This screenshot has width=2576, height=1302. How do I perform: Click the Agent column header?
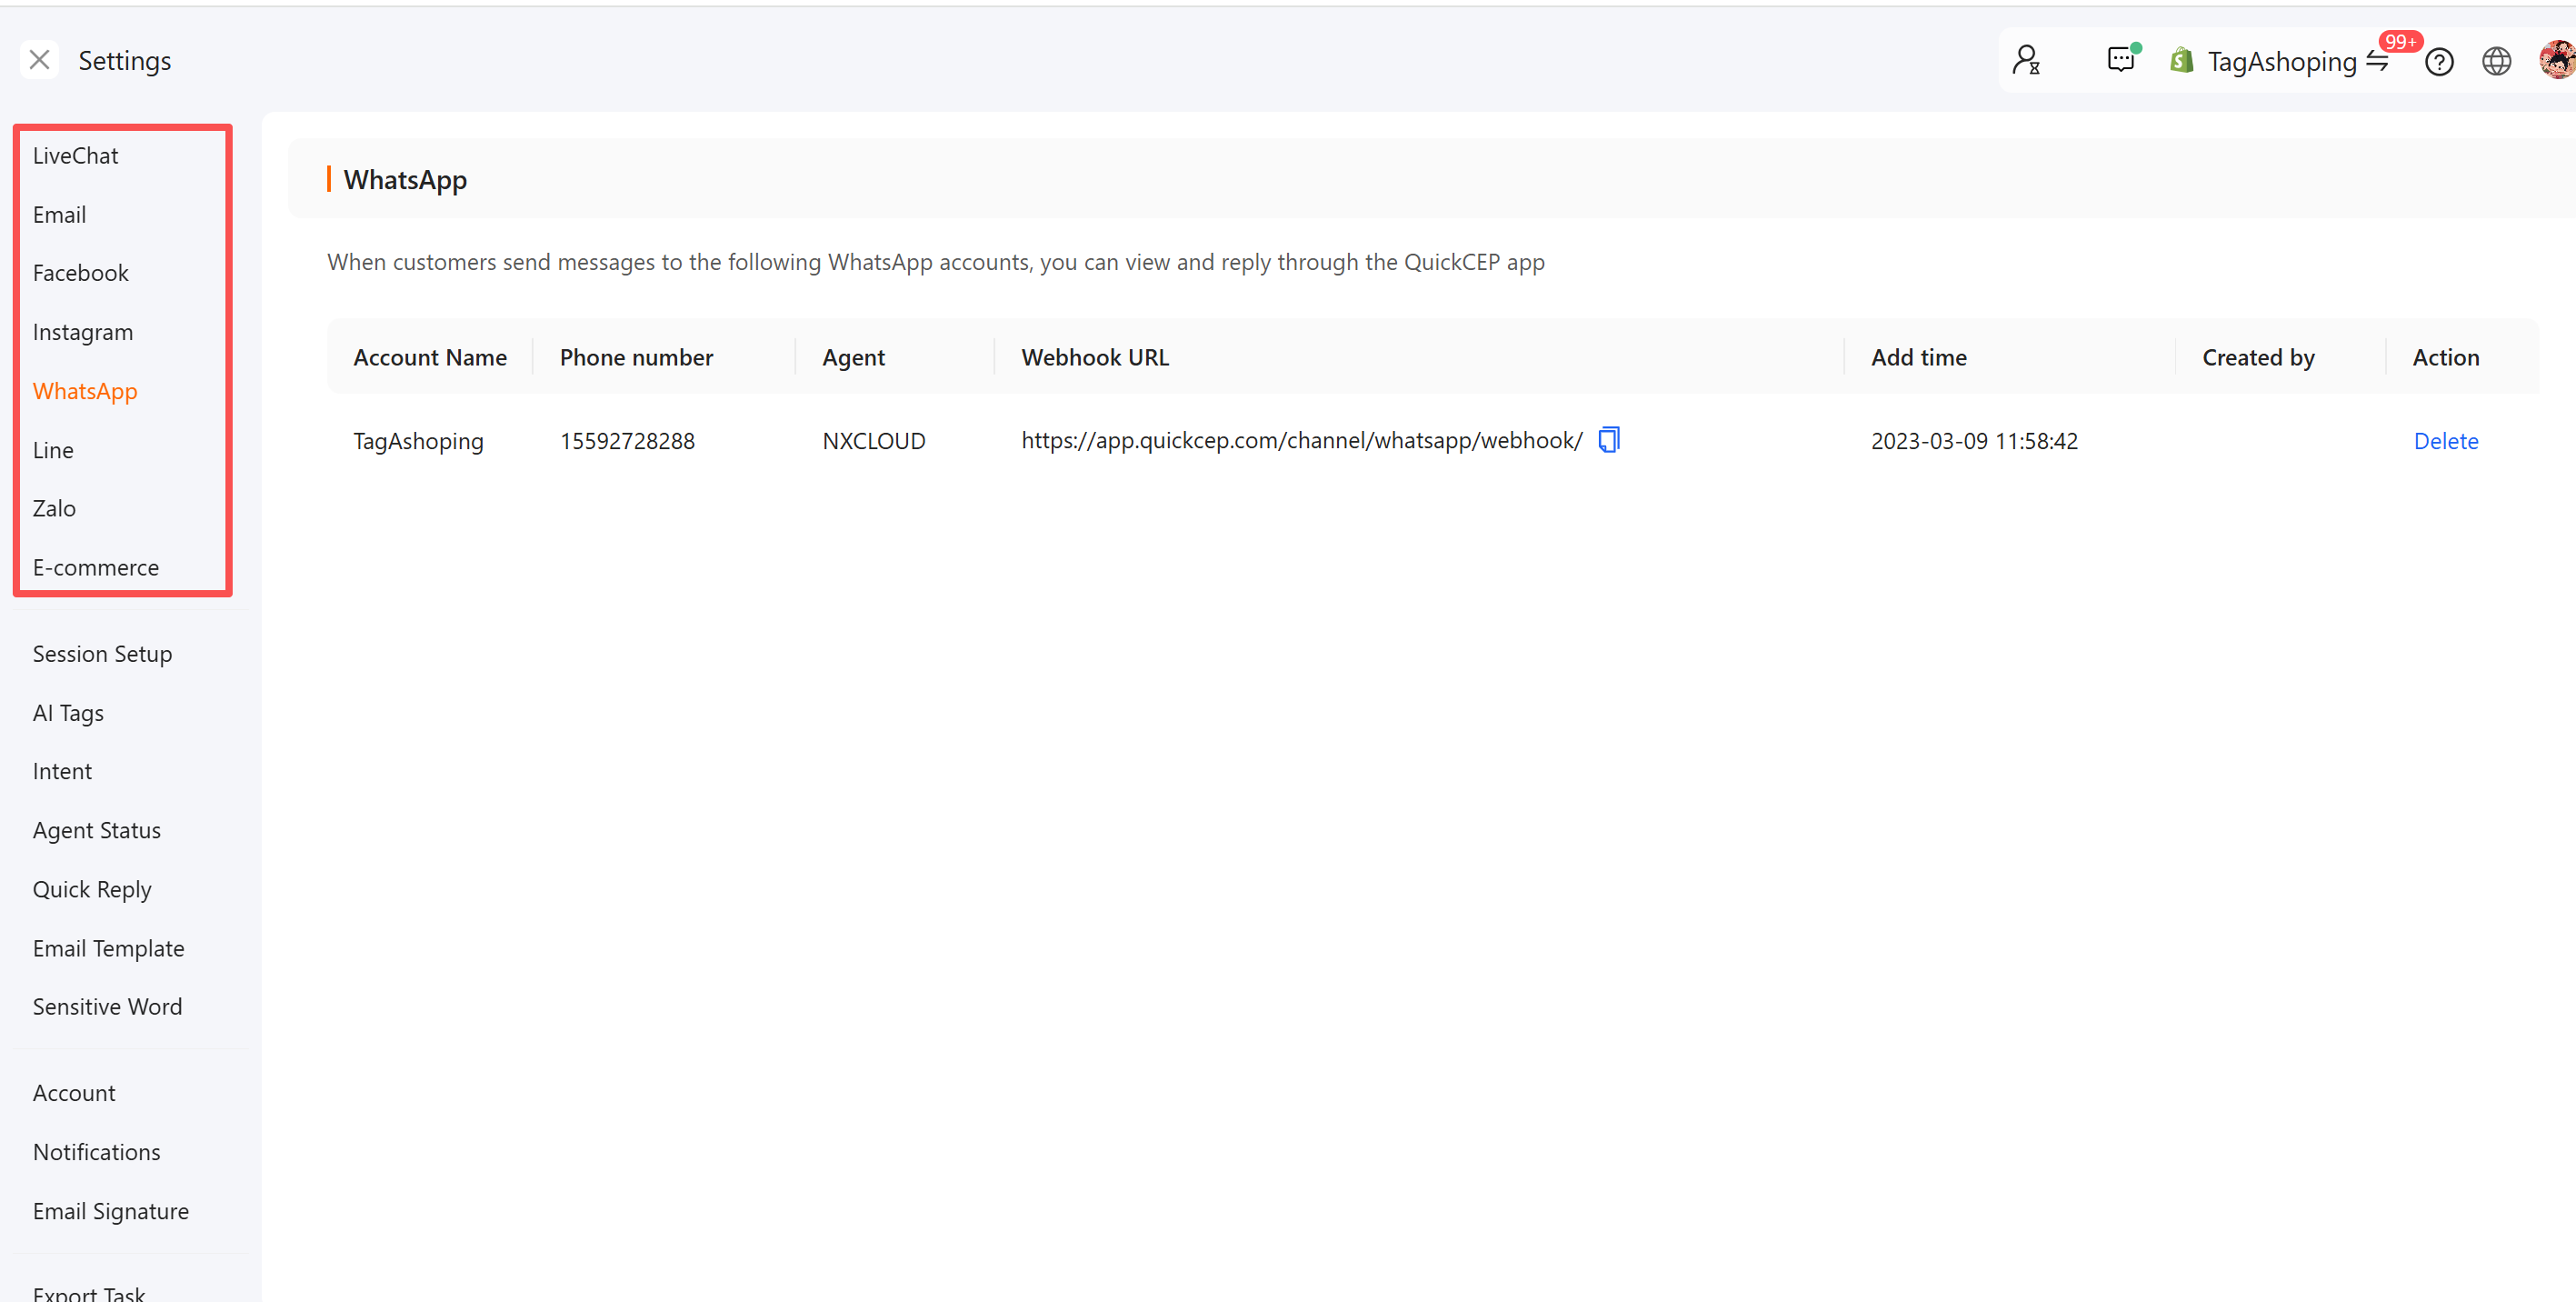point(853,357)
